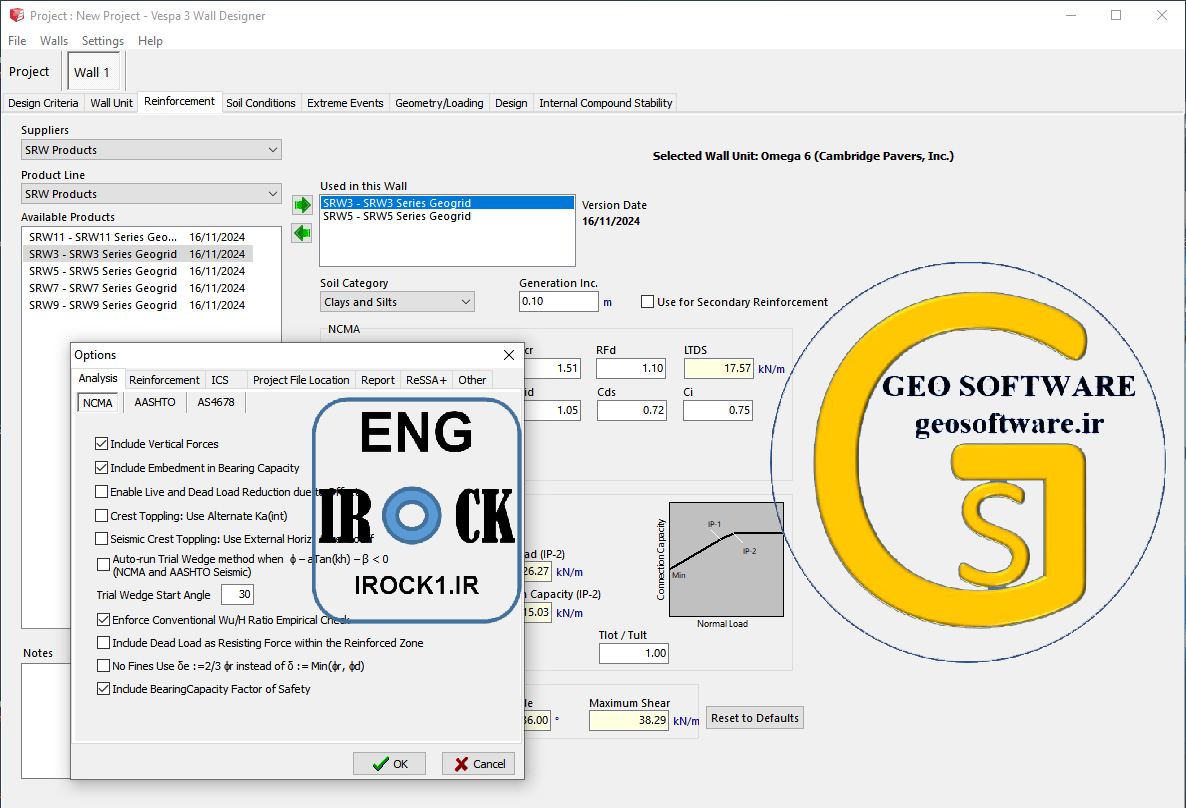Close the Options dialog with X
The image size is (1186, 808).
pyautogui.click(x=509, y=355)
